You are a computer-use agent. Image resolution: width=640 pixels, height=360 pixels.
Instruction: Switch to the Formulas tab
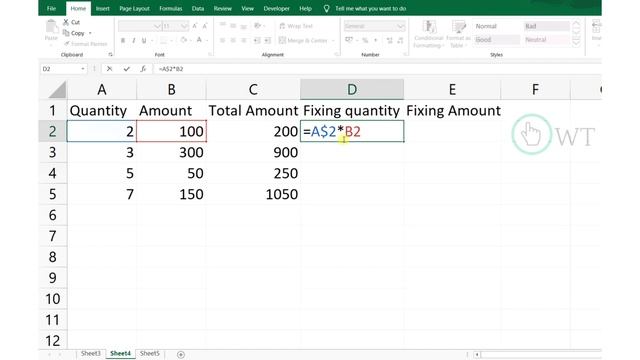point(171,8)
